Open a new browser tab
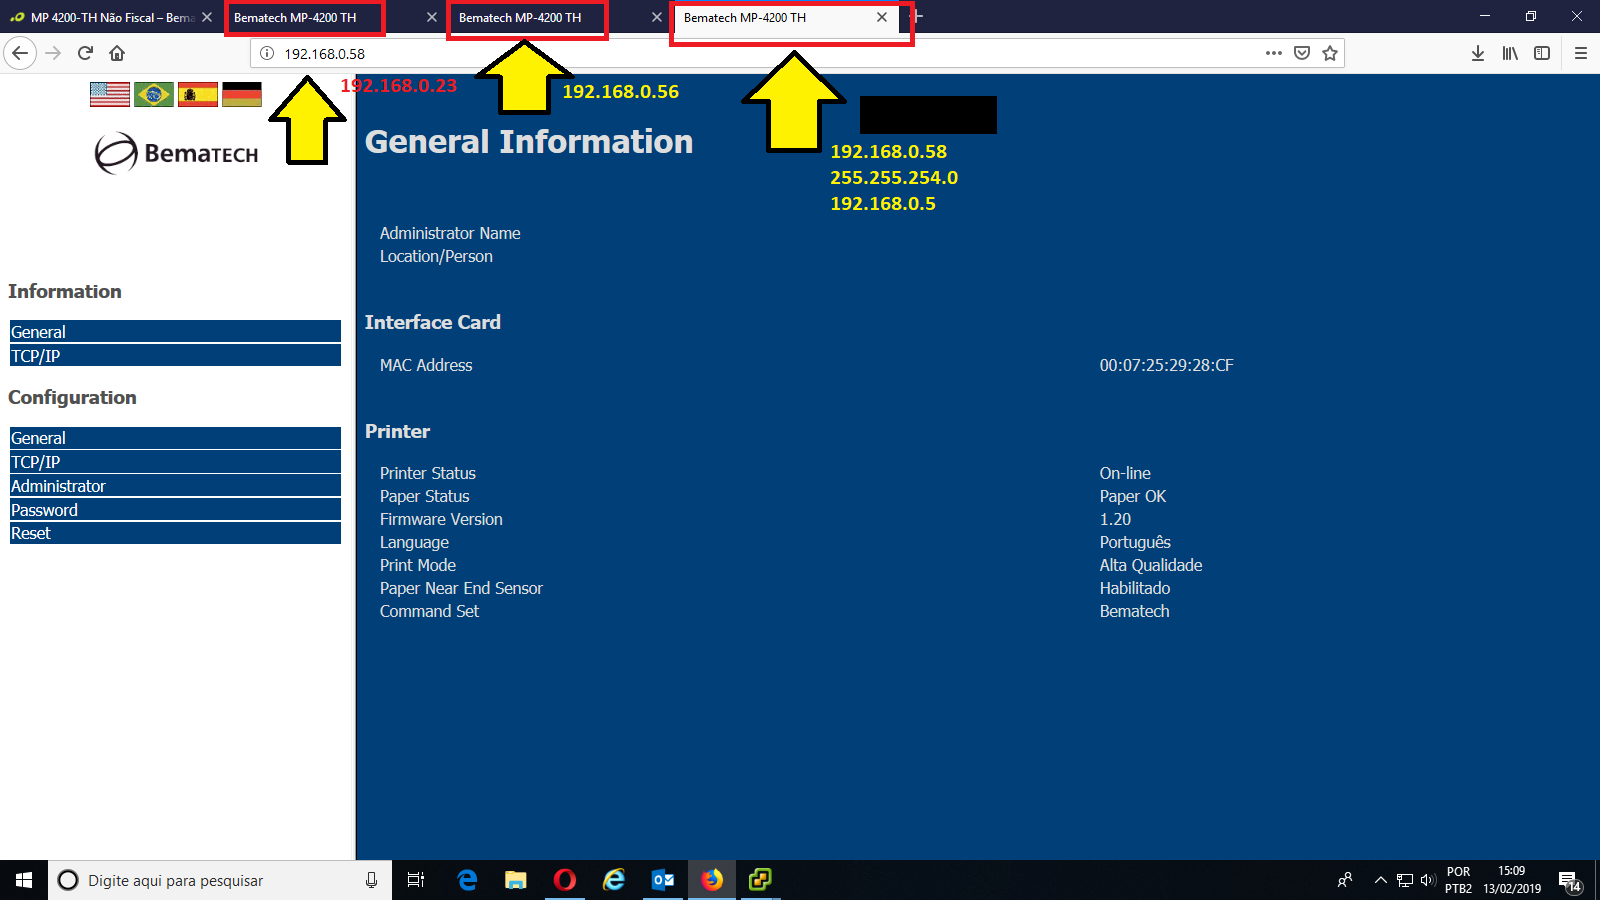This screenshot has height=900, width=1600. (917, 17)
